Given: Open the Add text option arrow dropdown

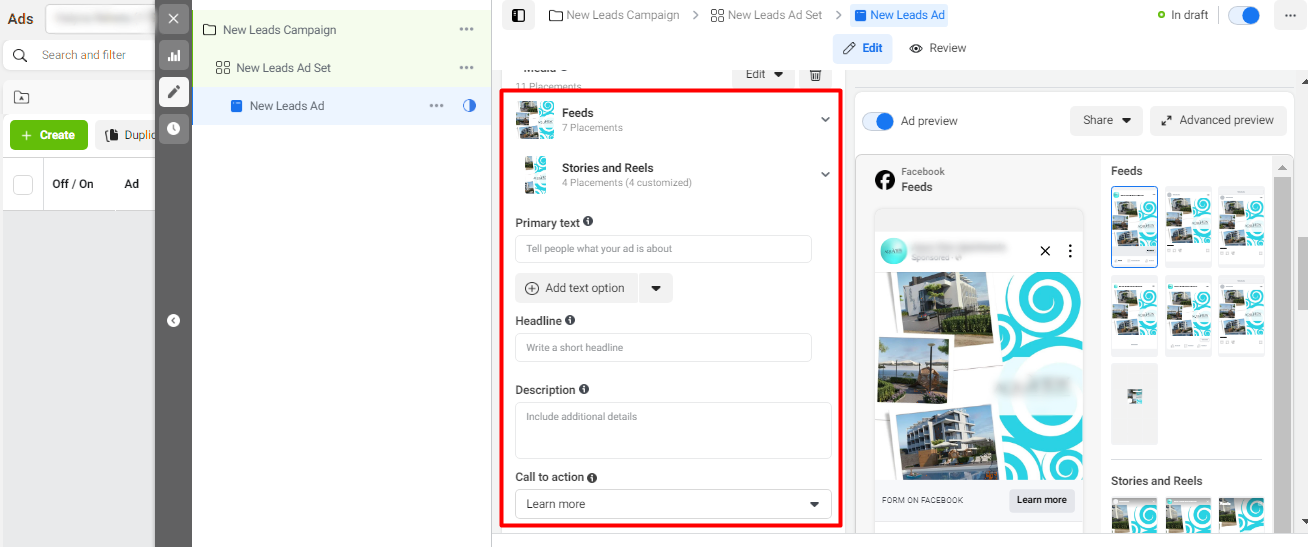Looking at the screenshot, I should 656,288.
